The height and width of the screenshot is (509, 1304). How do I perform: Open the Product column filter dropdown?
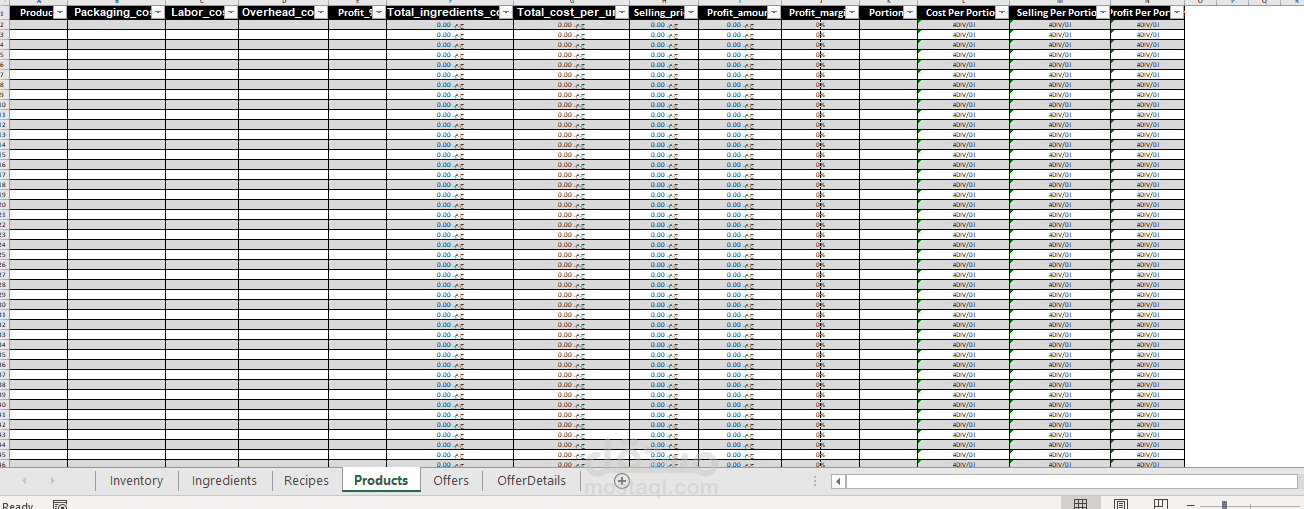(60, 13)
